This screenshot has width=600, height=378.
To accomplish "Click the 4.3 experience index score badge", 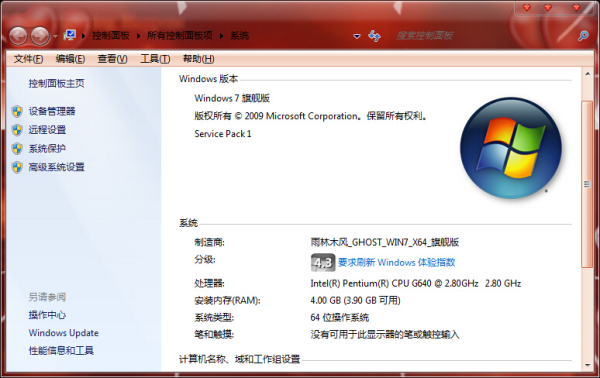I will coord(323,262).
